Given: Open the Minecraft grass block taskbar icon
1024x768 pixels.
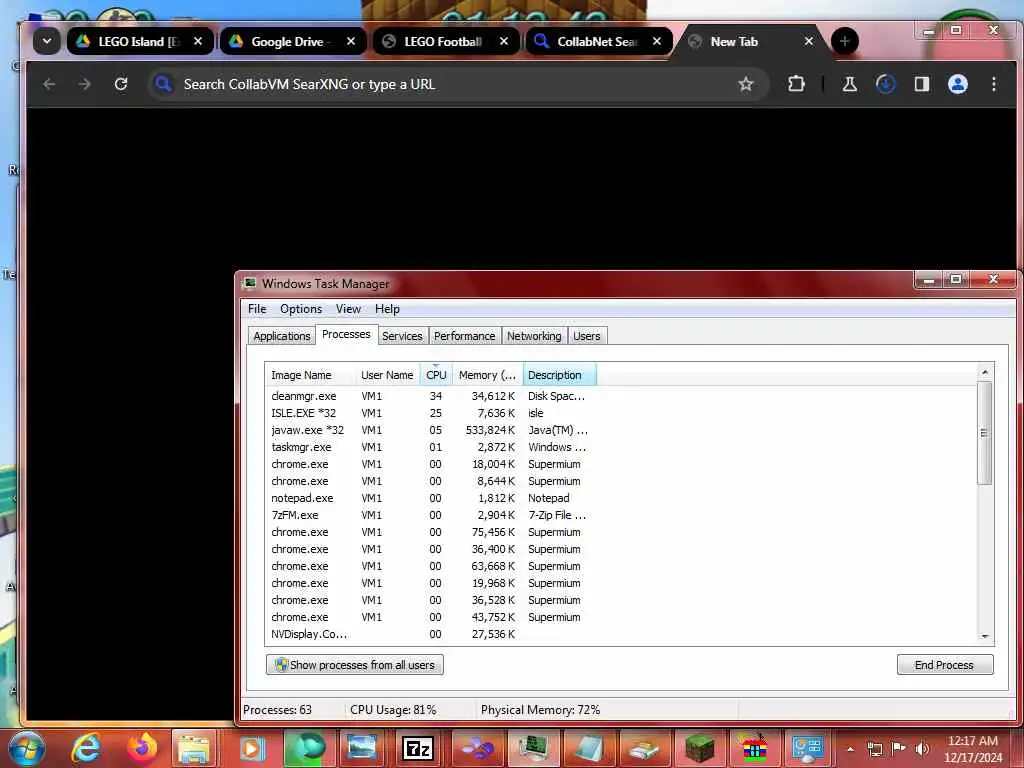Looking at the screenshot, I should tap(698, 748).
